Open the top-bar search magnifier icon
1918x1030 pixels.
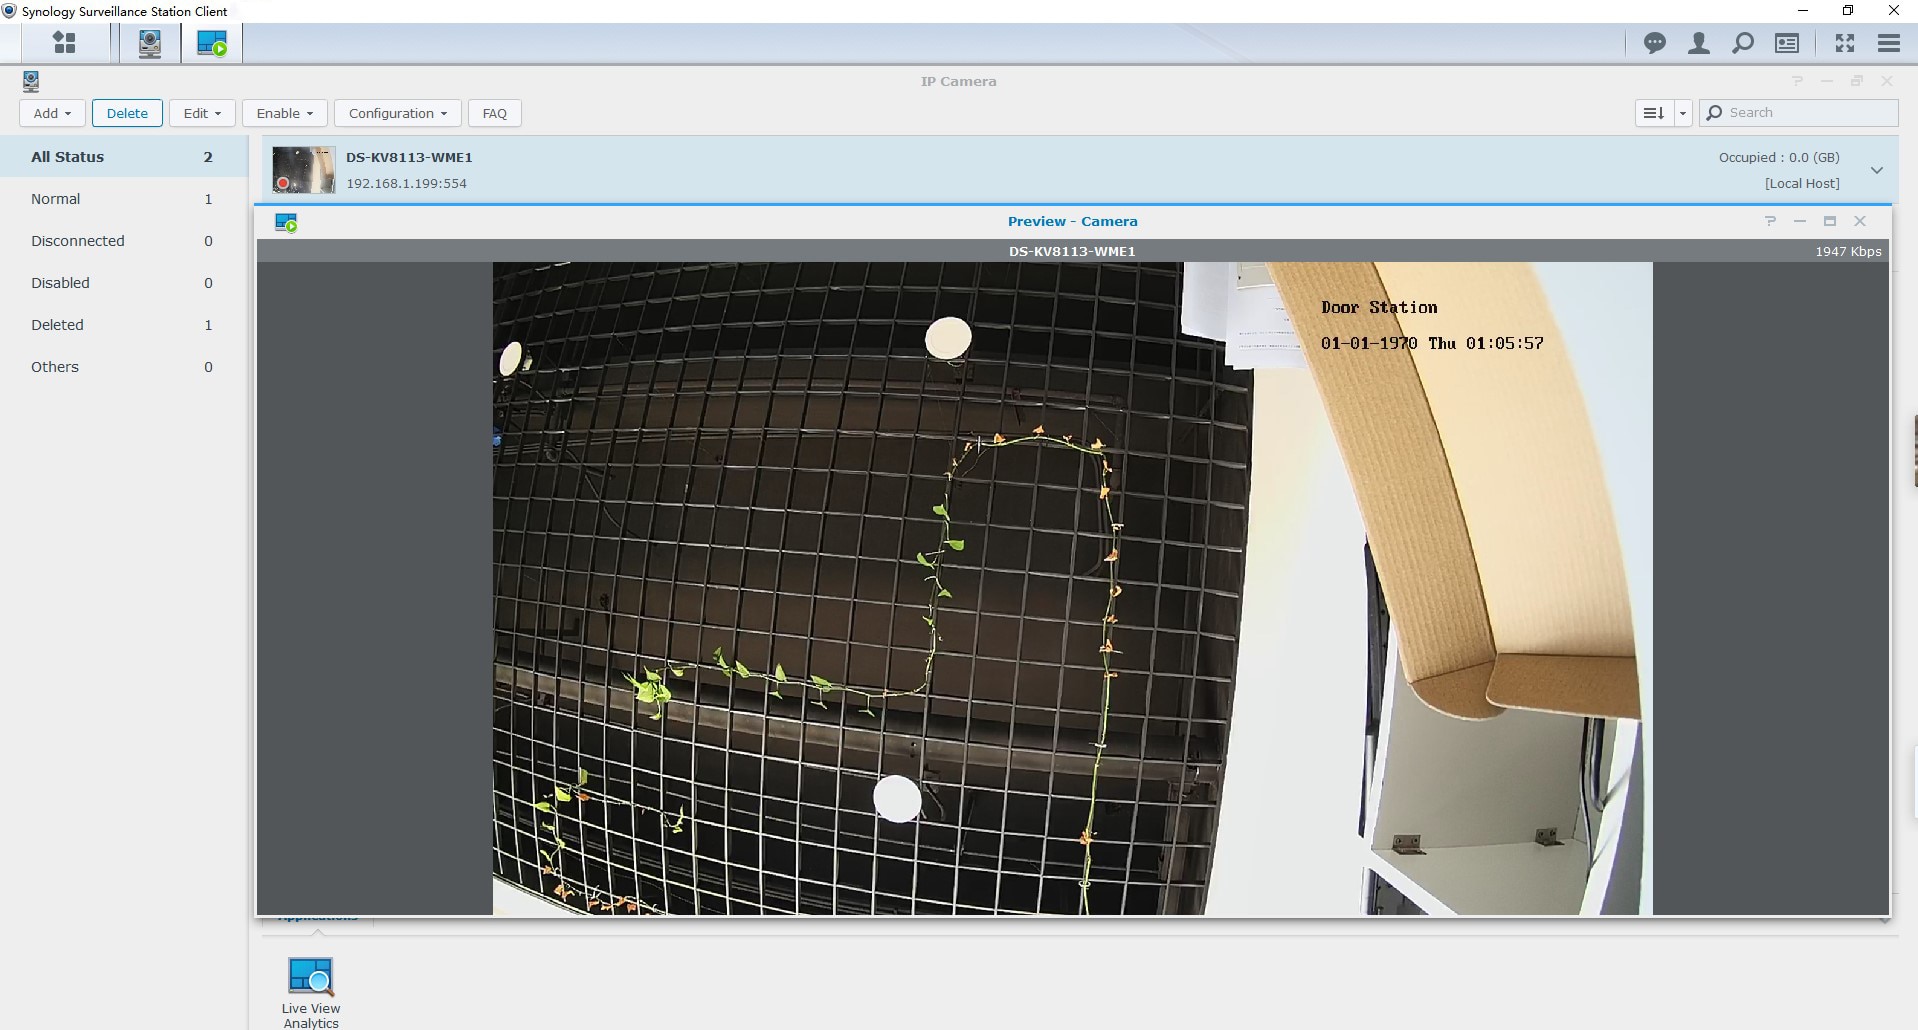1743,43
